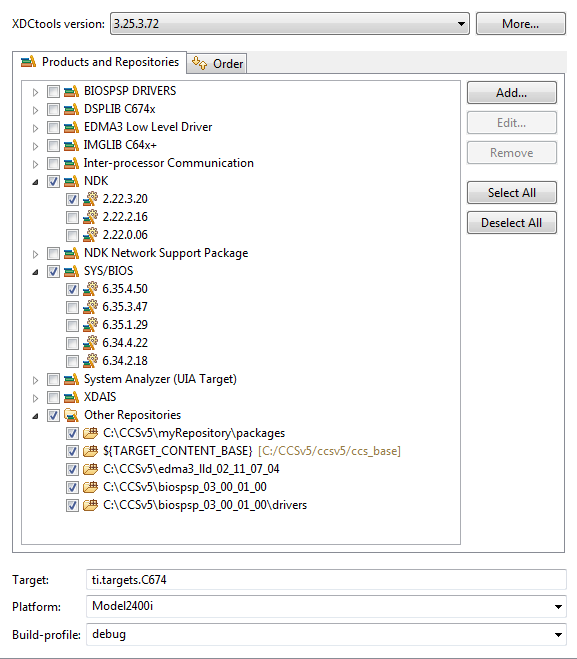
Task: Switch to the Order tab
Action: coord(217,63)
